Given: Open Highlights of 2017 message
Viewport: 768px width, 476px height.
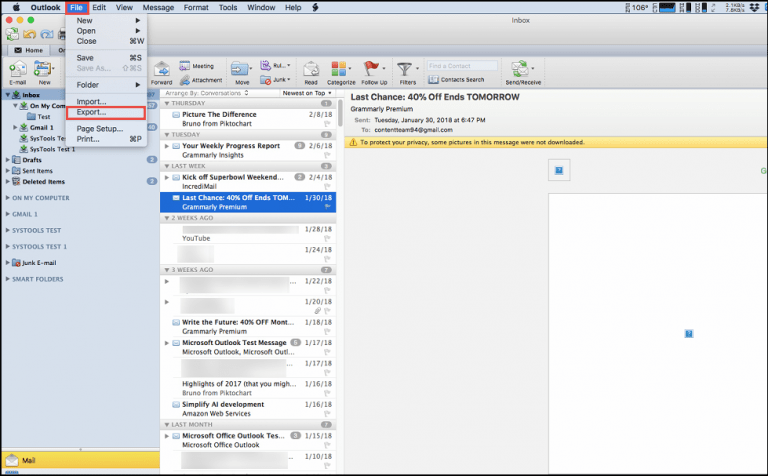Looking at the screenshot, I should pos(248,388).
